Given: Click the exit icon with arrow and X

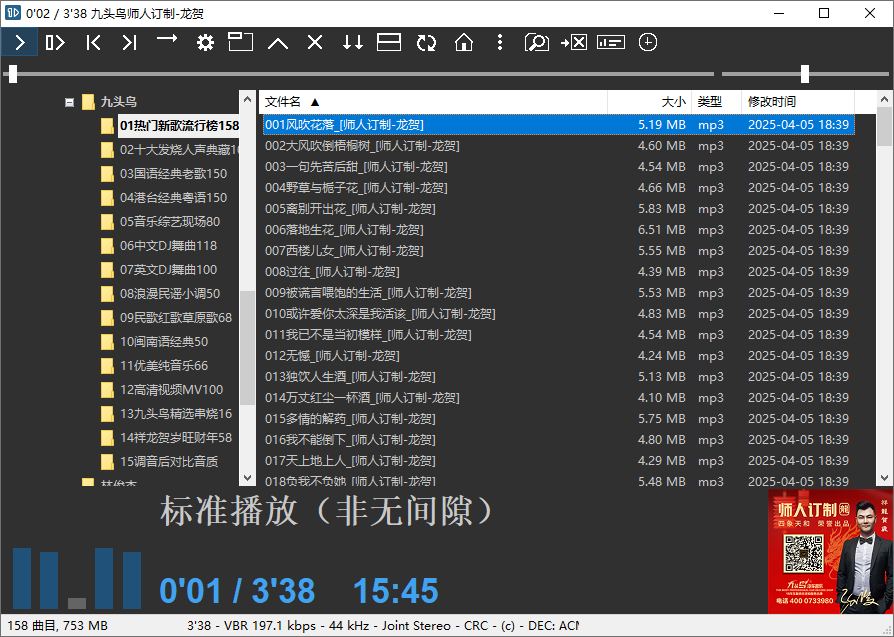Looking at the screenshot, I should 574,42.
